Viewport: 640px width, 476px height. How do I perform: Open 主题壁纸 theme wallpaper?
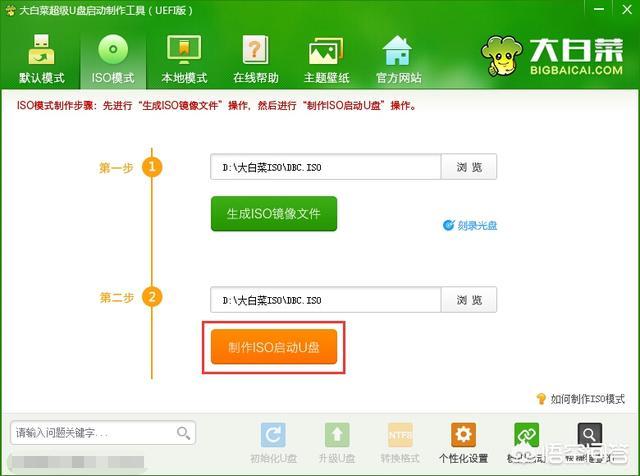pyautogui.click(x=327, y=60)
